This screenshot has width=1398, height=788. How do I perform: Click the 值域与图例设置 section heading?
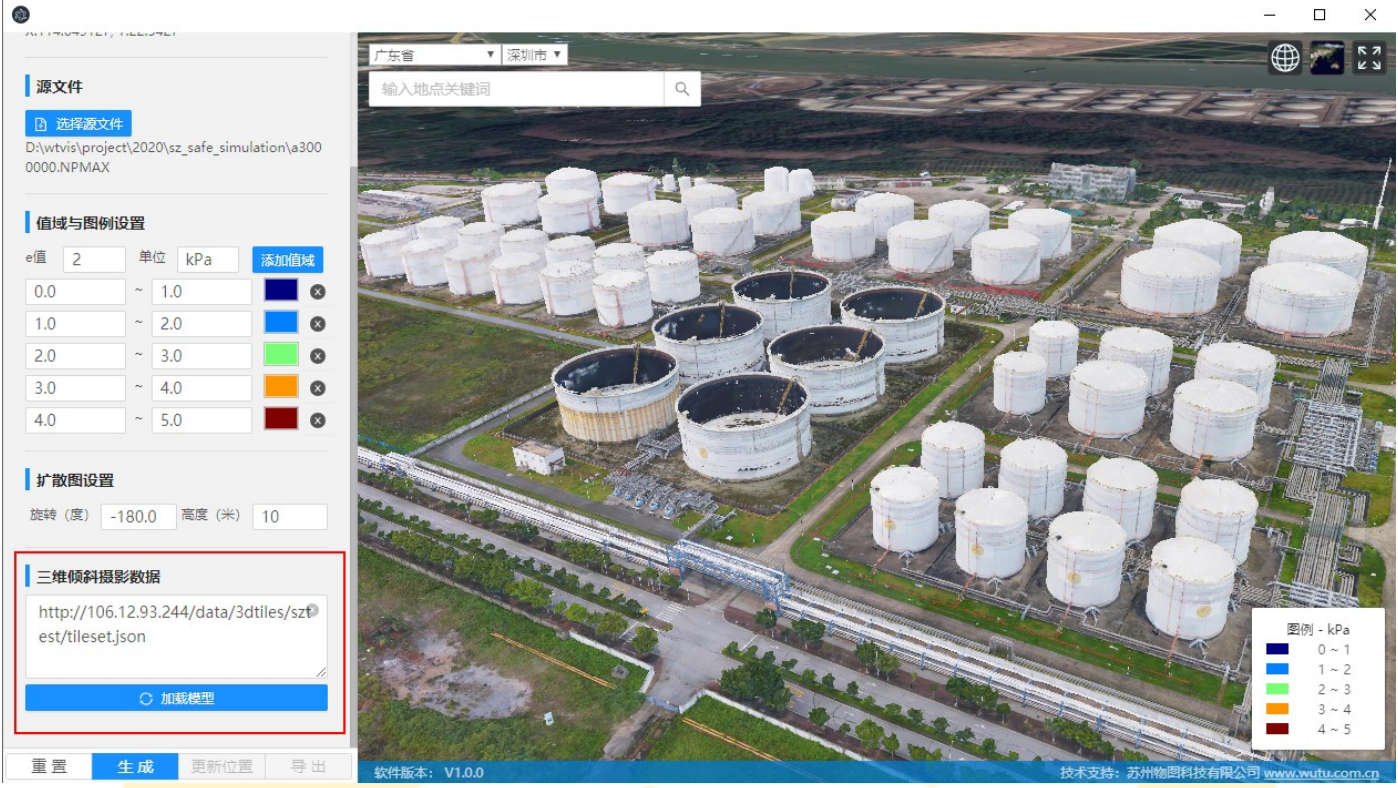[x=90, y=223]
